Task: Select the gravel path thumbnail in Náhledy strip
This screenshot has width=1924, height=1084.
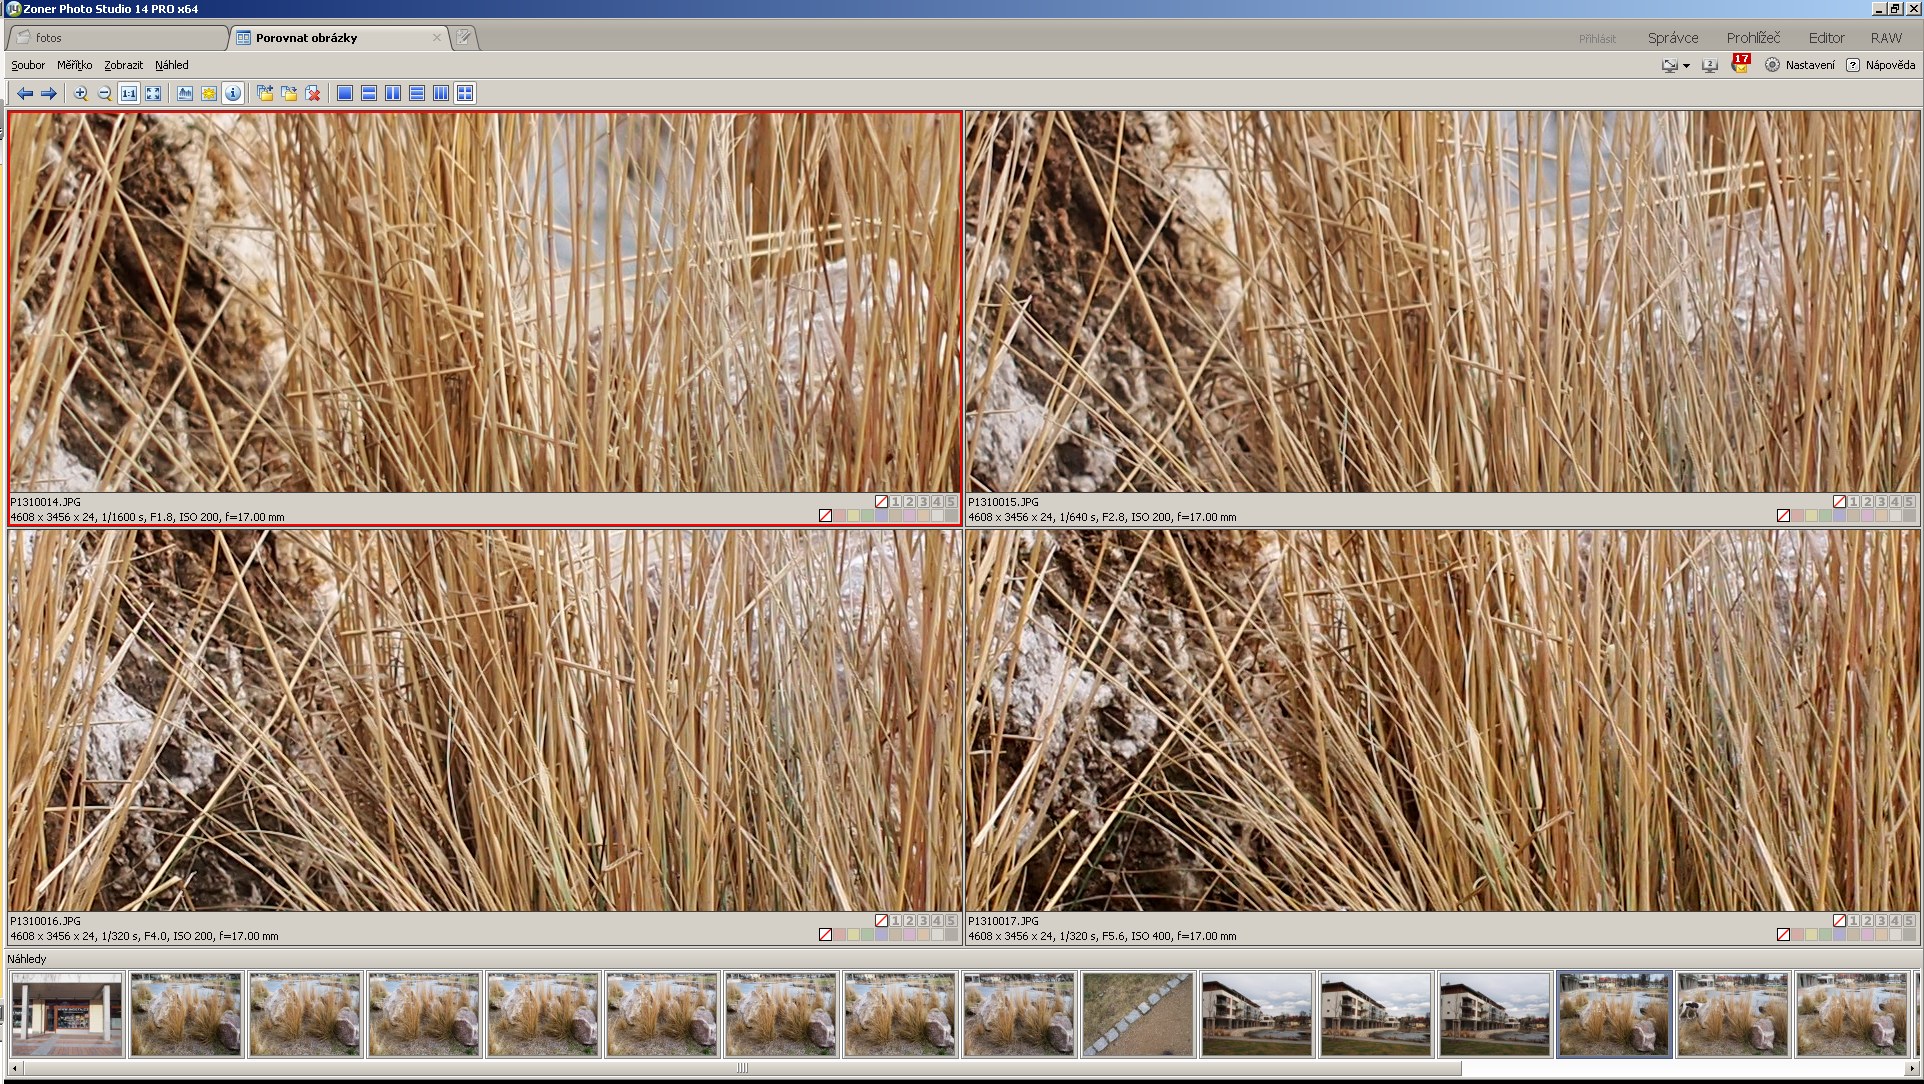Action: (1138, 1014)
